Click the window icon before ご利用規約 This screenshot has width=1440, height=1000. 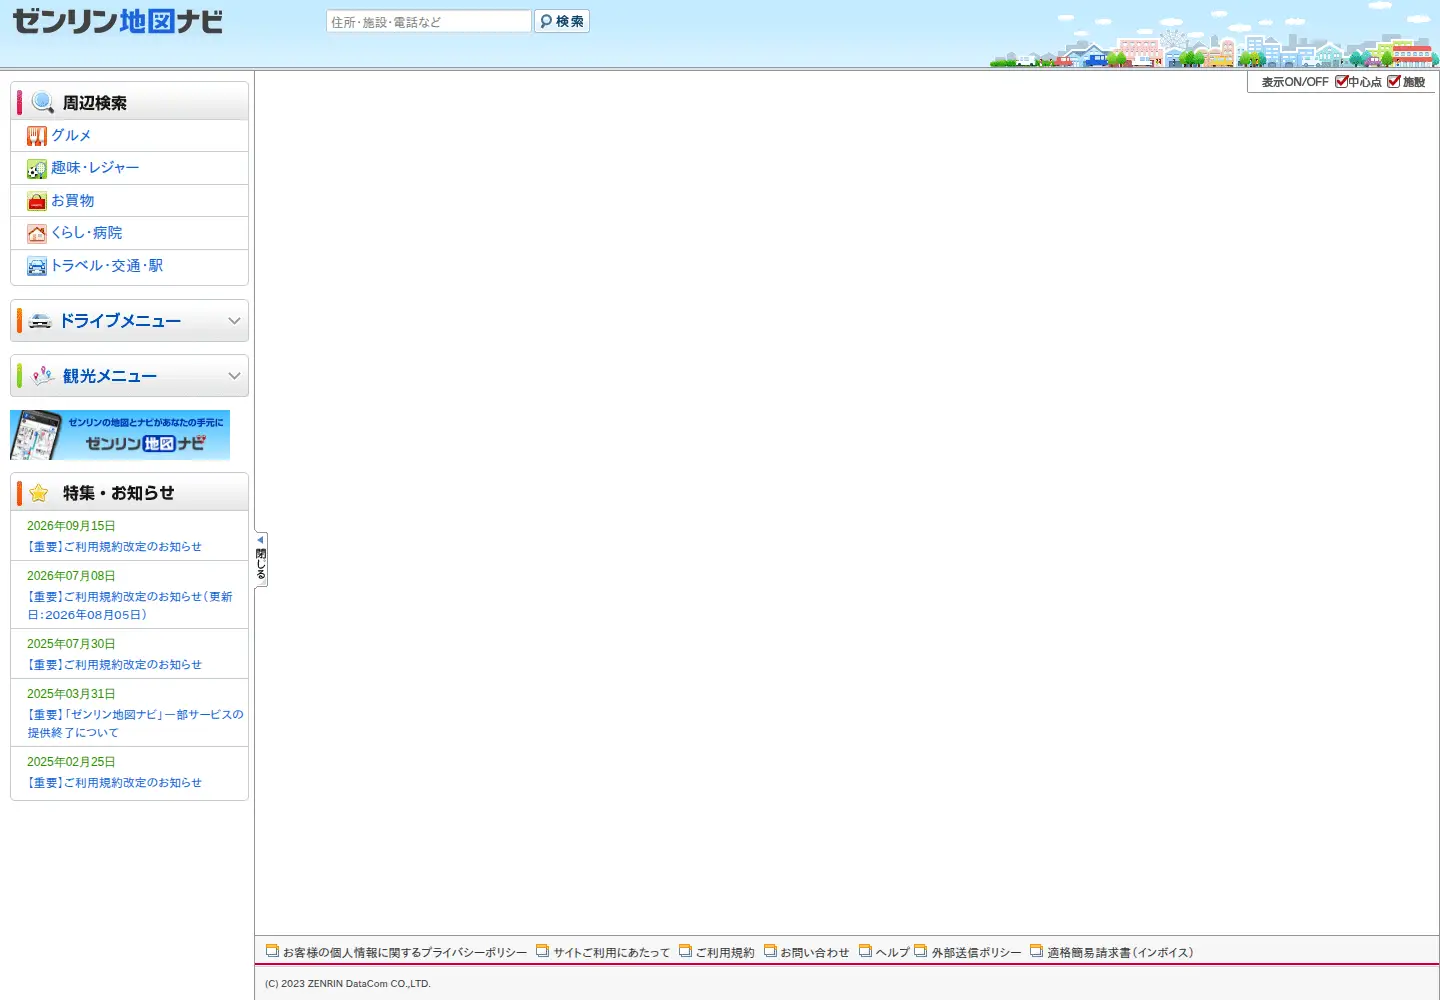tap(685, 951)
